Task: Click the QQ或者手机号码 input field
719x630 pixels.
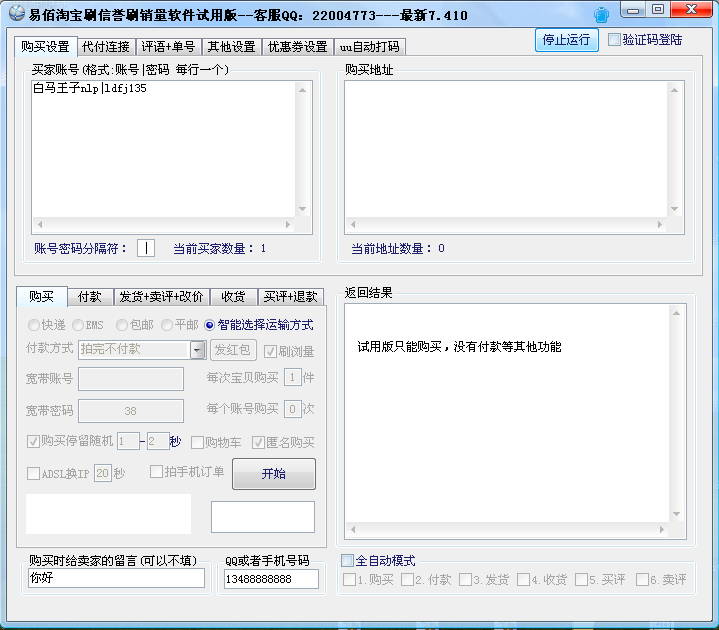Action: click(271, 579)
